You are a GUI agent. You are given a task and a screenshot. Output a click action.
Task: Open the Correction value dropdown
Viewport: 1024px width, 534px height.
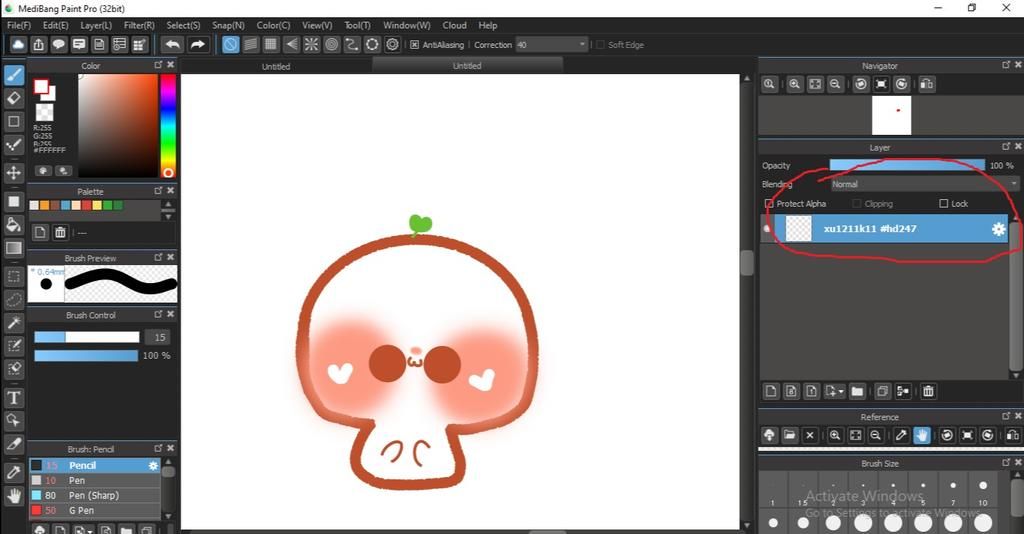(583, 44)
